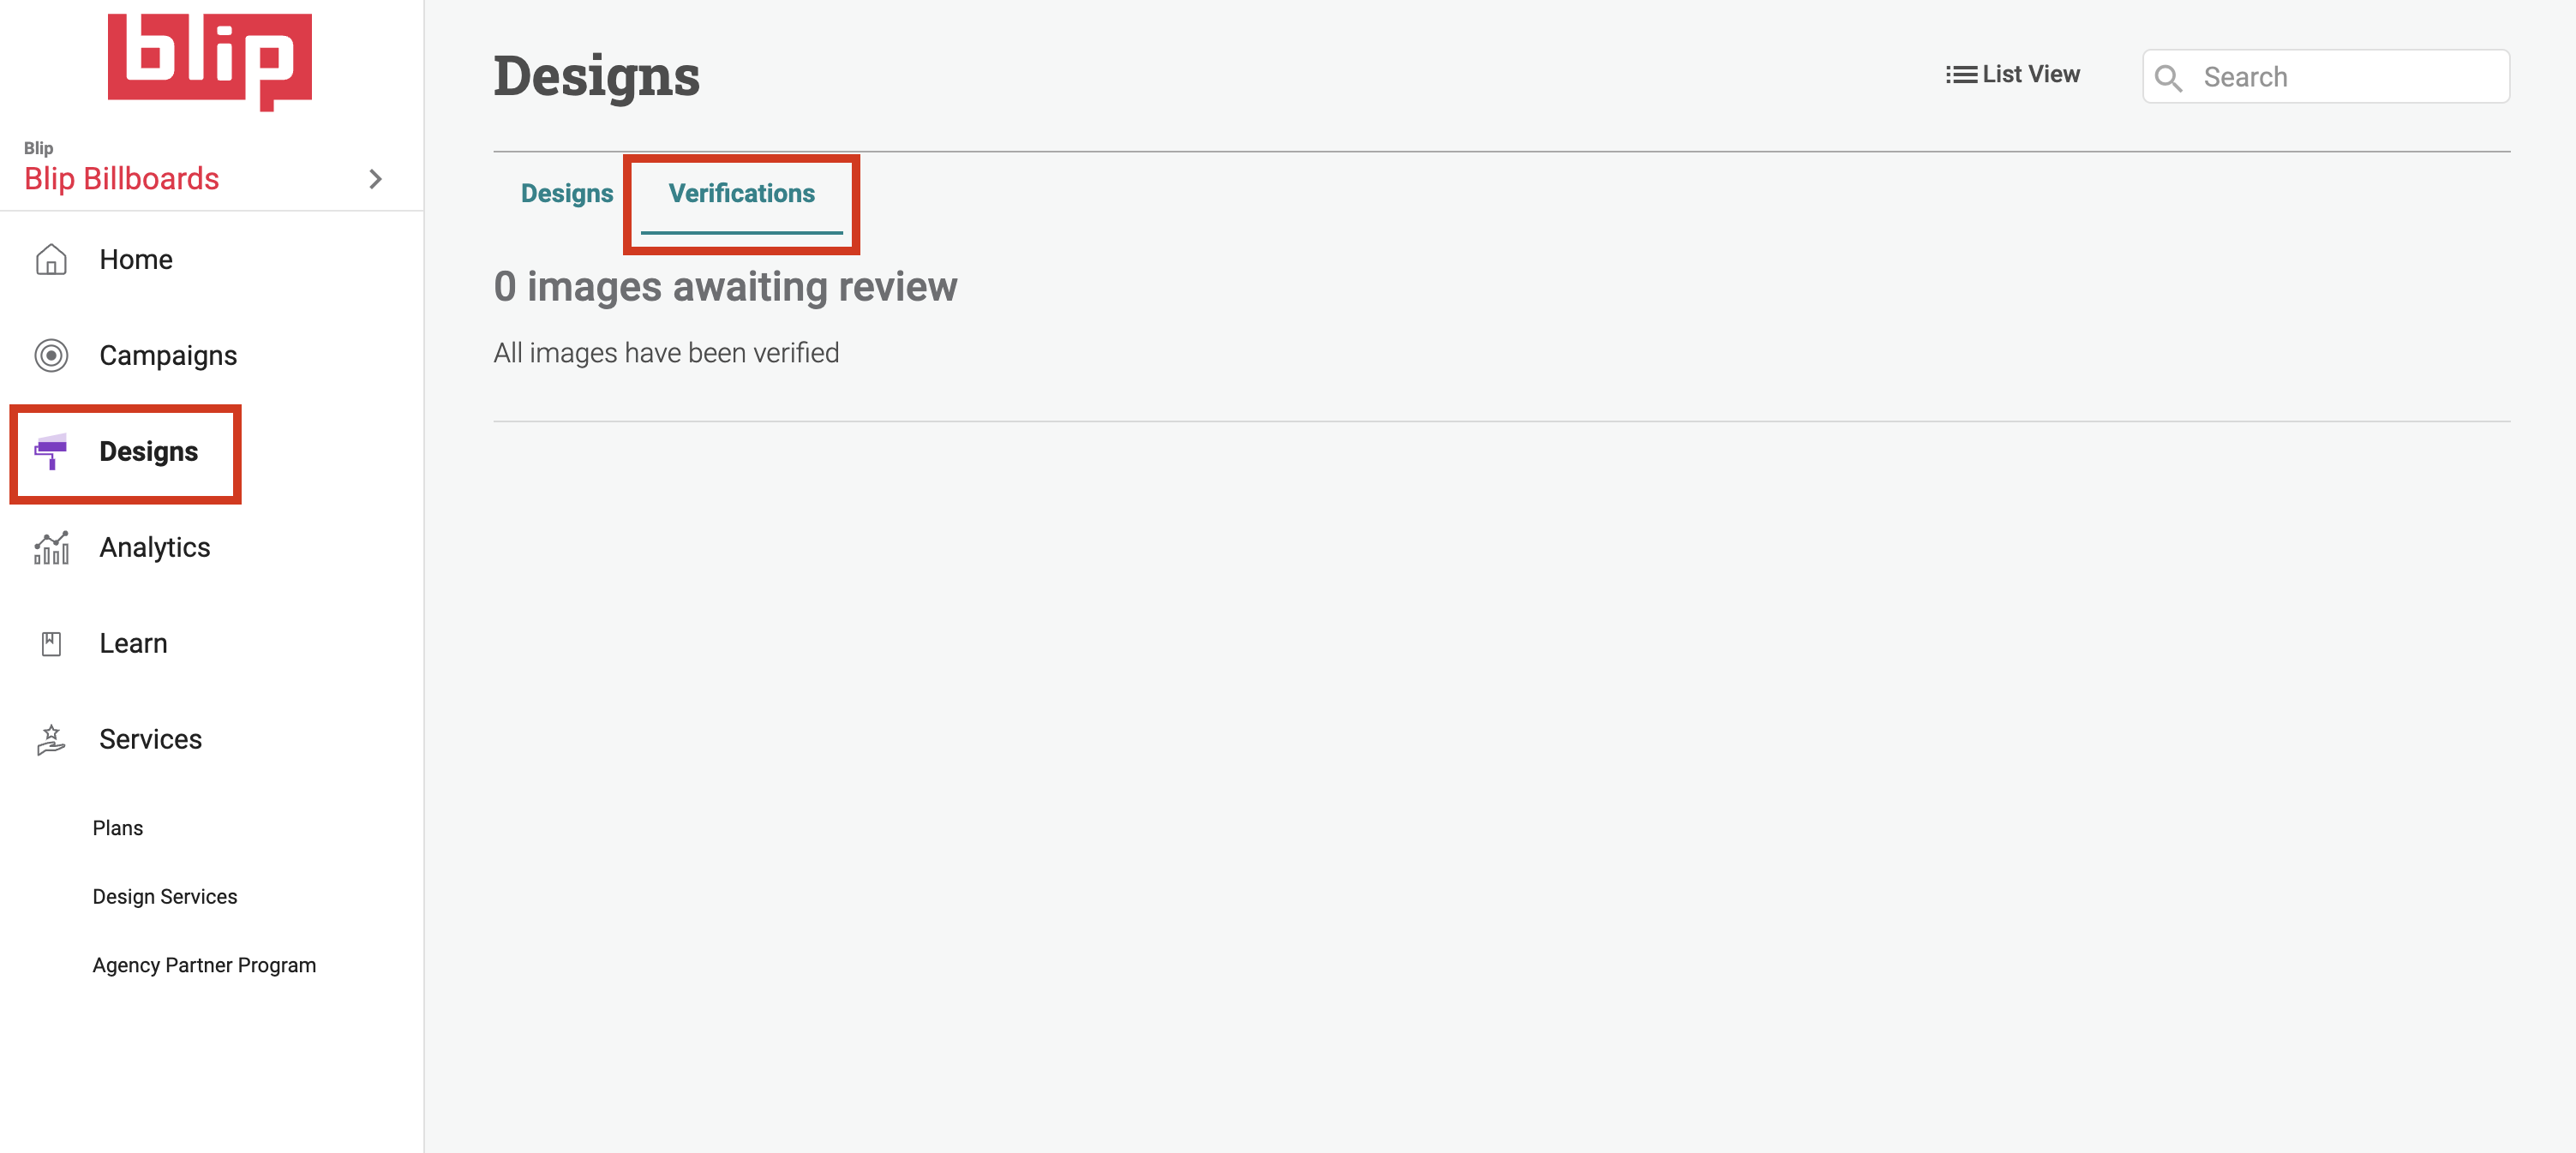Click the Campaigns target icon
The height and width of the screenshot is (1153, 2576).
pos(51,356)
